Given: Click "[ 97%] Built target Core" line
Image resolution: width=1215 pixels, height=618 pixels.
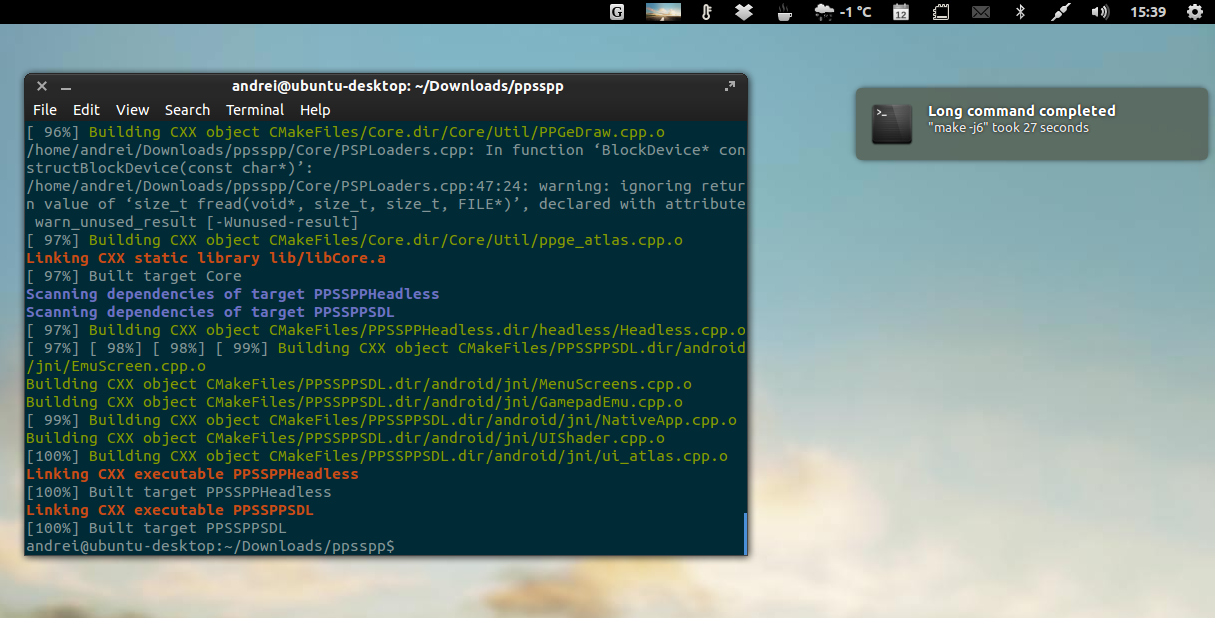Looking at the screenshot, I should [134, 276].
